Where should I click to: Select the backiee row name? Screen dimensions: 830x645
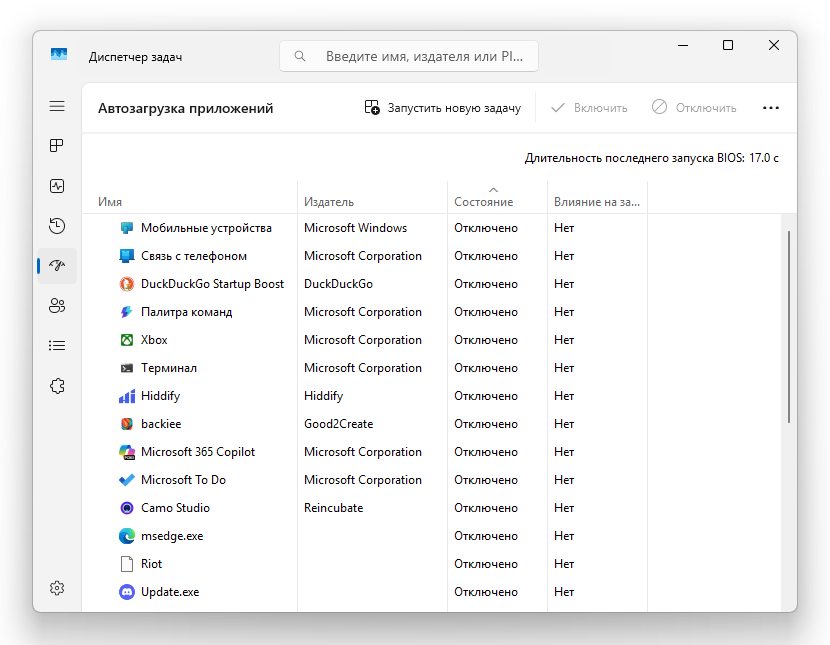pyautogui.click(x=161, y=424)
